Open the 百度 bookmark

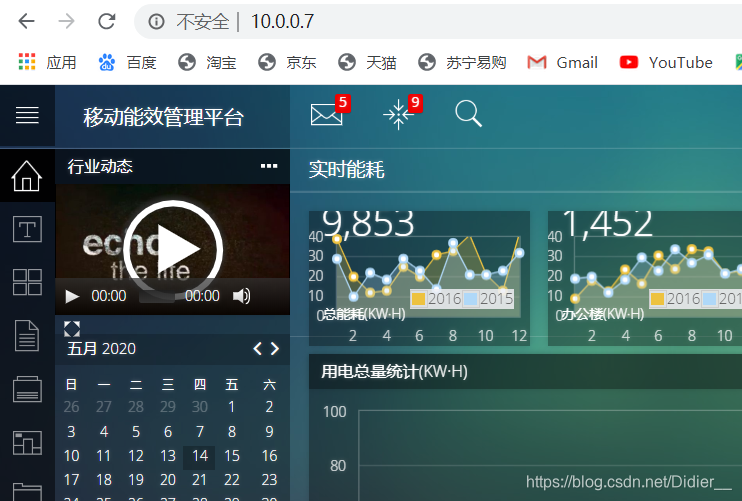click(x=127, y=62)
